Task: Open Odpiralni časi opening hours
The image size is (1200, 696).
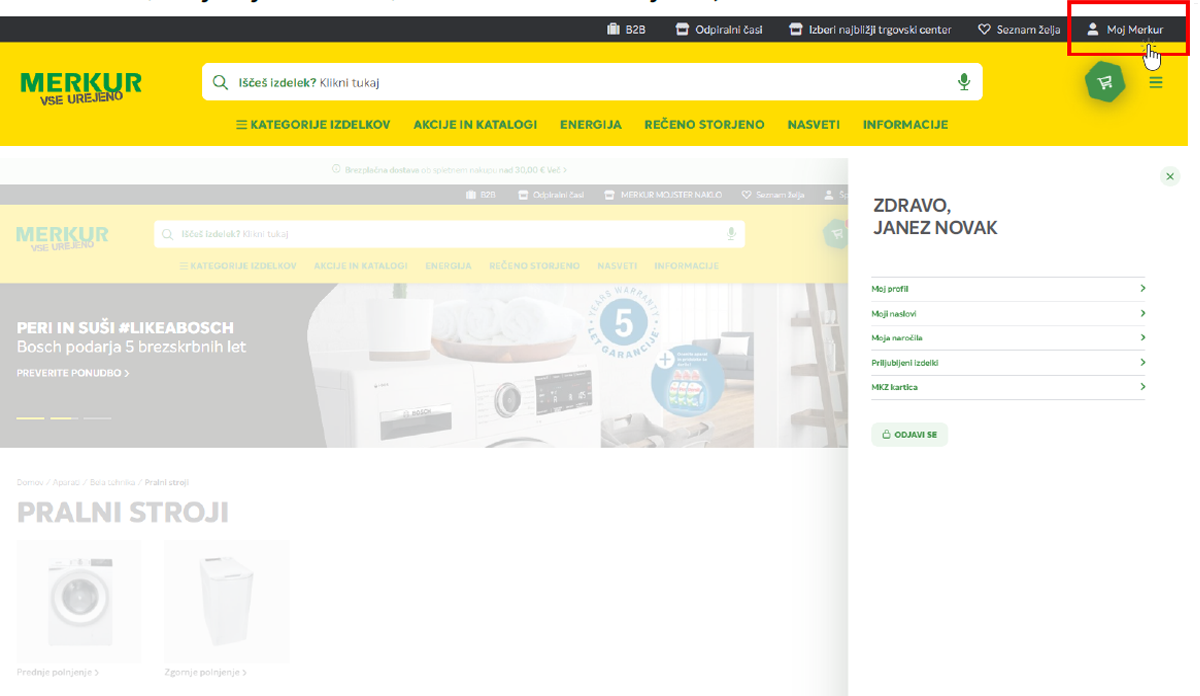Action: point(719,30)
